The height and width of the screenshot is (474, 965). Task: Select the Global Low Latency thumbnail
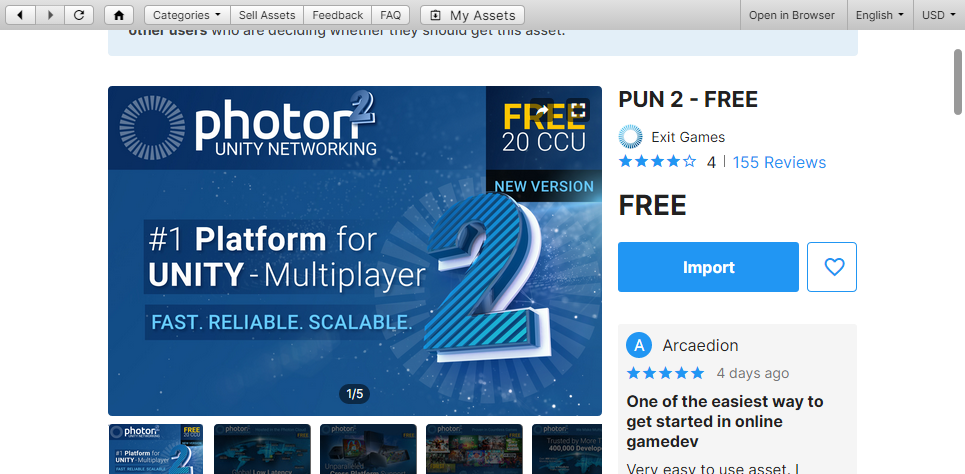(x=262, y=449)
